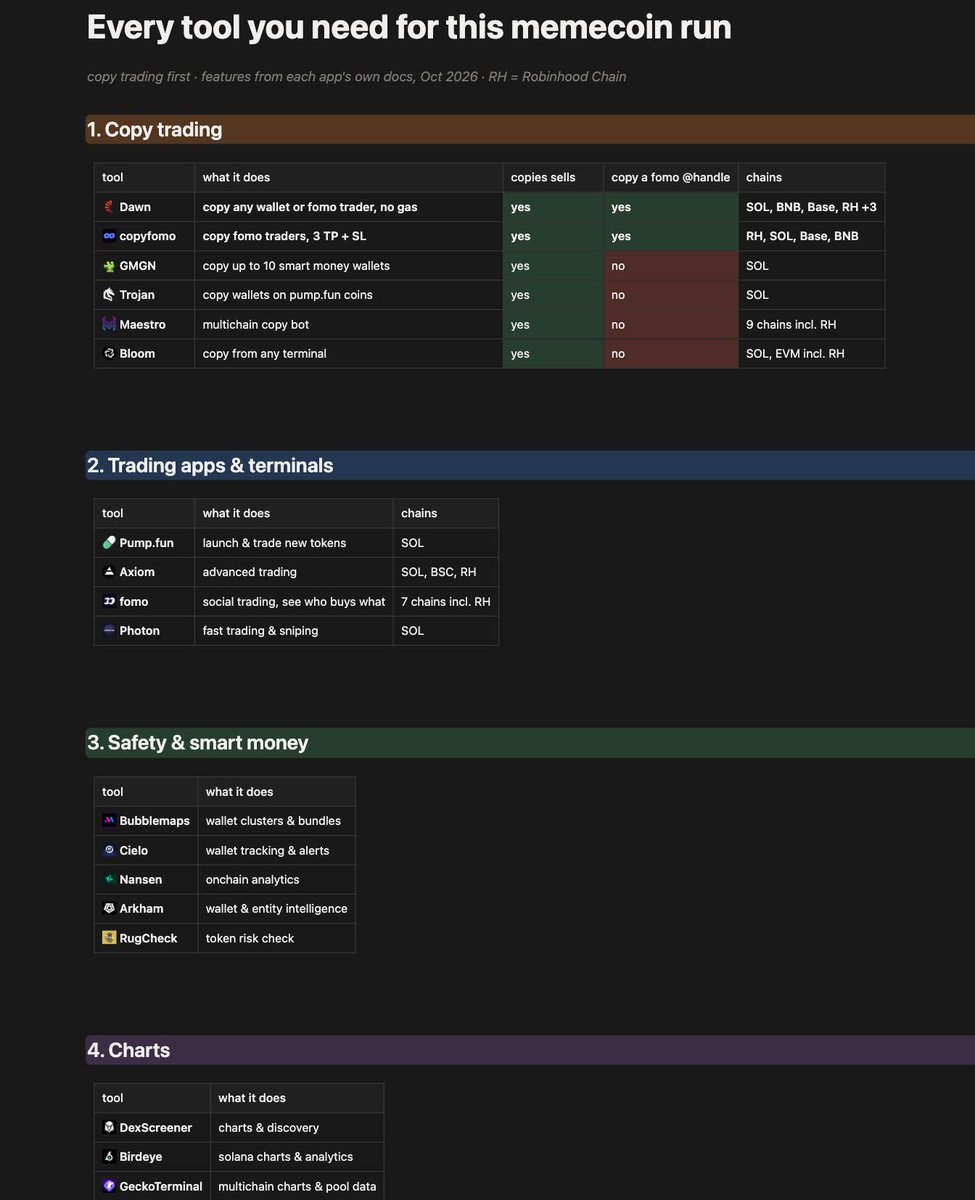Click the green '3. Safety & smart money' header
This screenshot has width=975, height=1200.
[530, 743]
